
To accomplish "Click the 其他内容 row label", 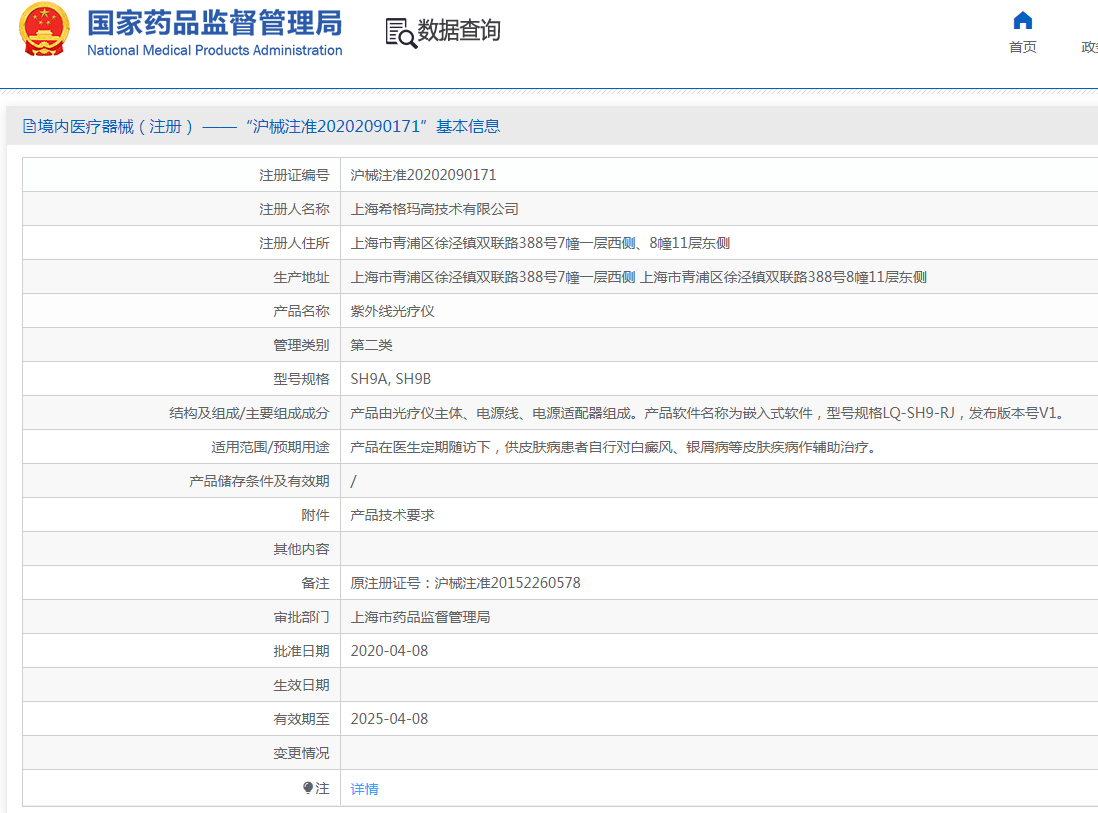I will pyautogui.click(x=301, y=549).
